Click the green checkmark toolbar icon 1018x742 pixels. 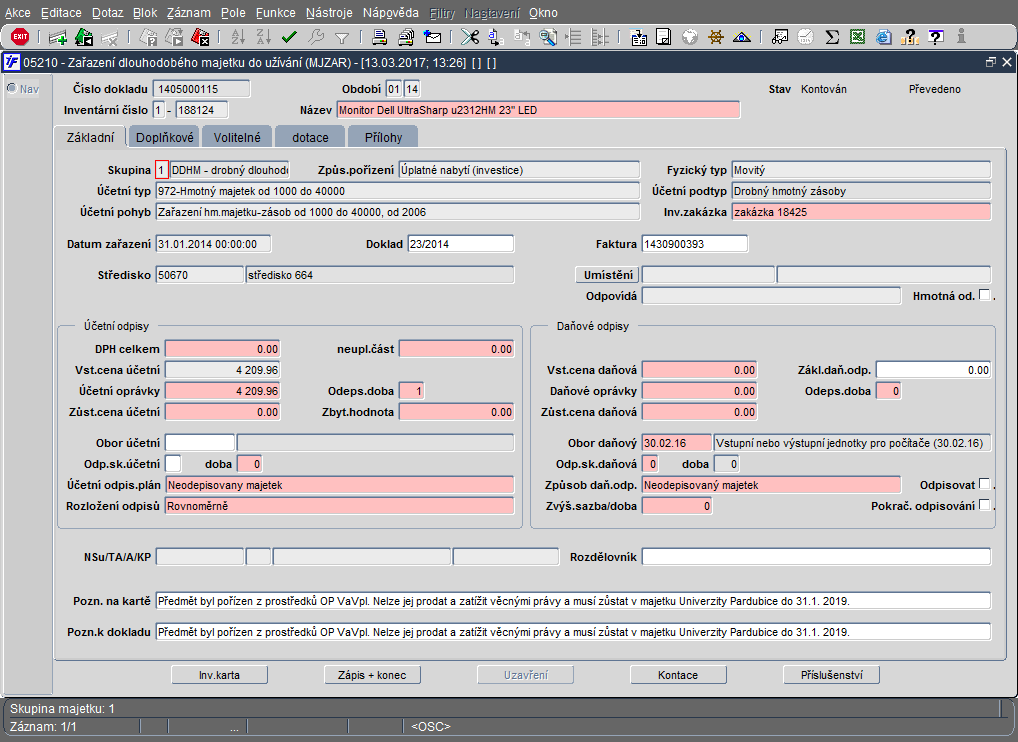(290, 38)
